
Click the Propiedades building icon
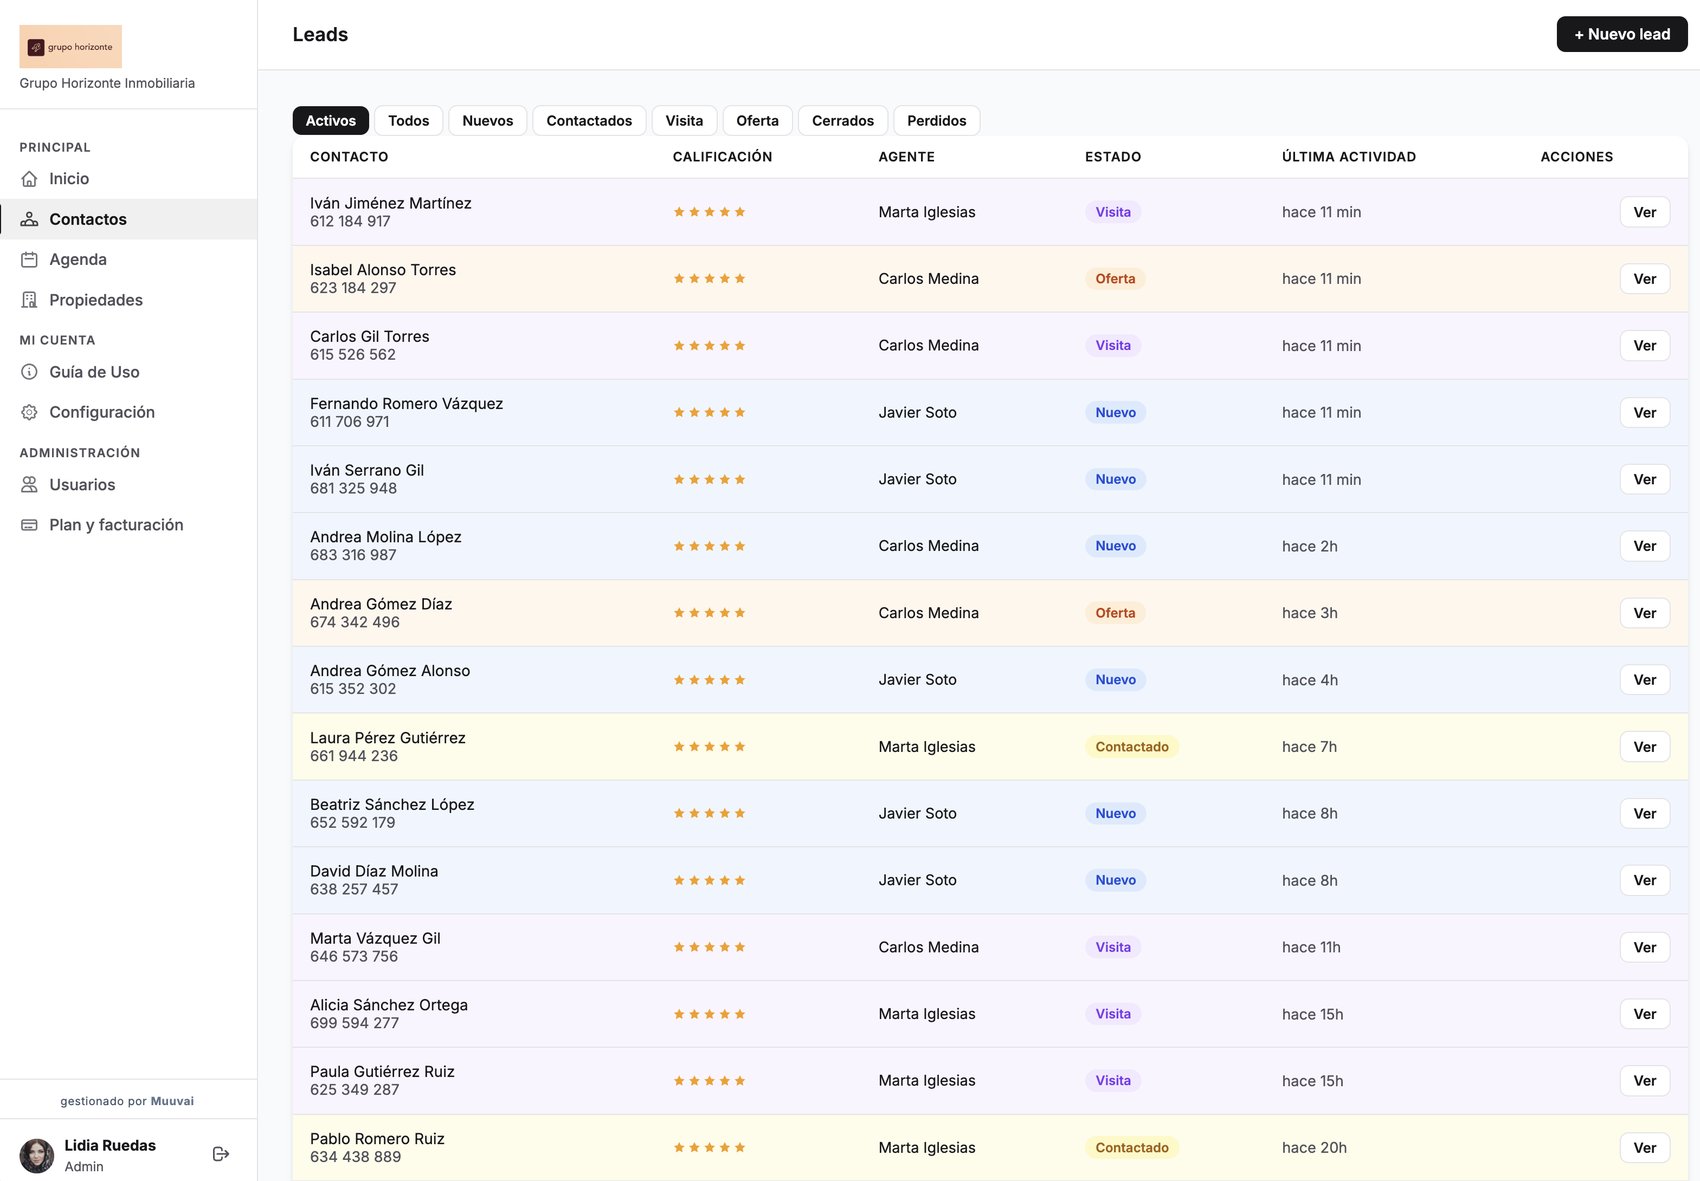click(x=30, y=300)
